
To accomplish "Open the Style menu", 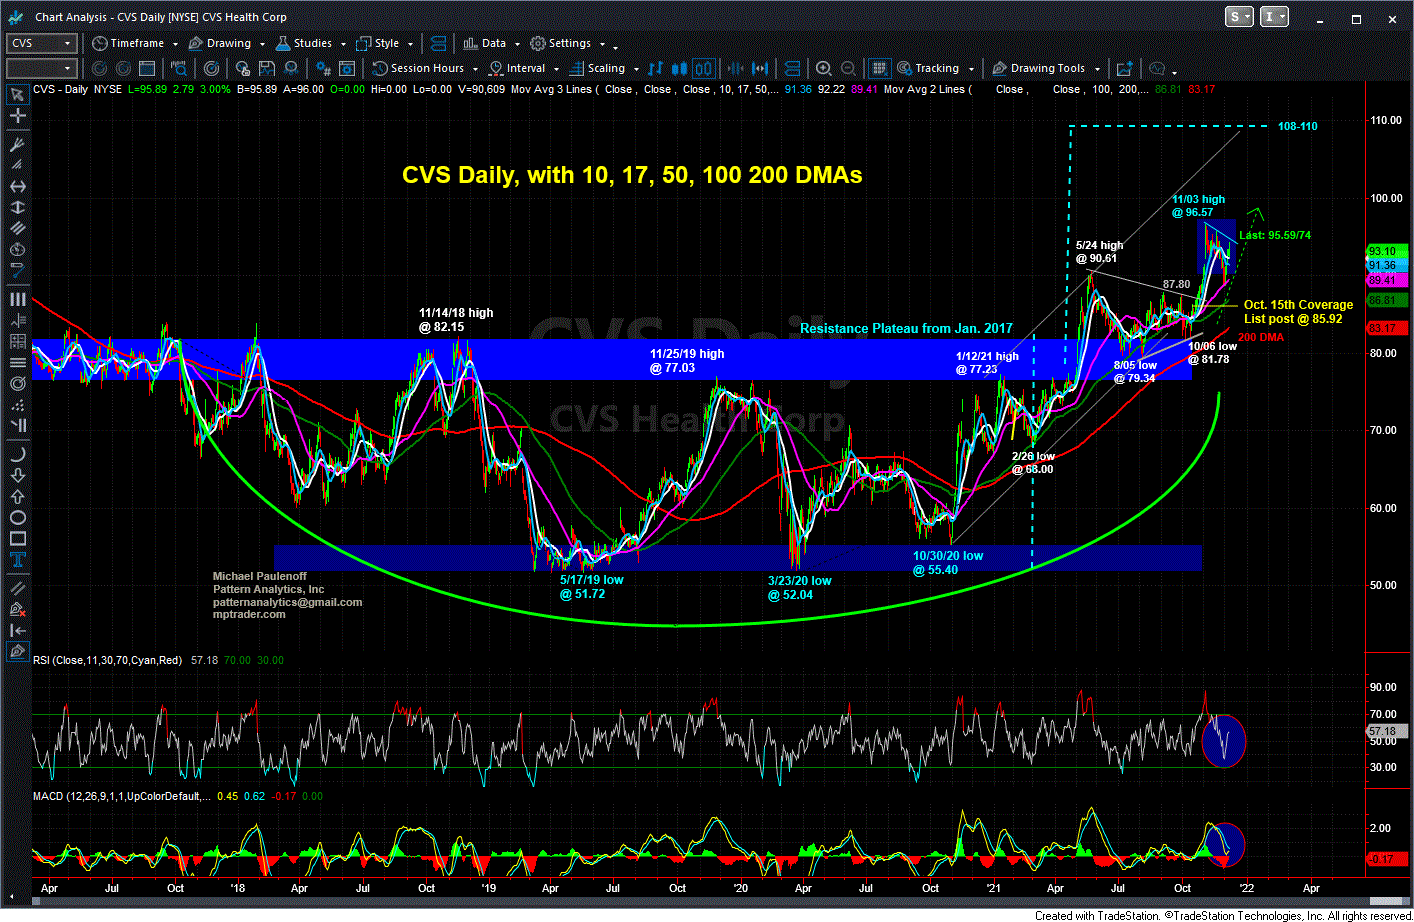I will pyautogui.click(x=377, y=43).
